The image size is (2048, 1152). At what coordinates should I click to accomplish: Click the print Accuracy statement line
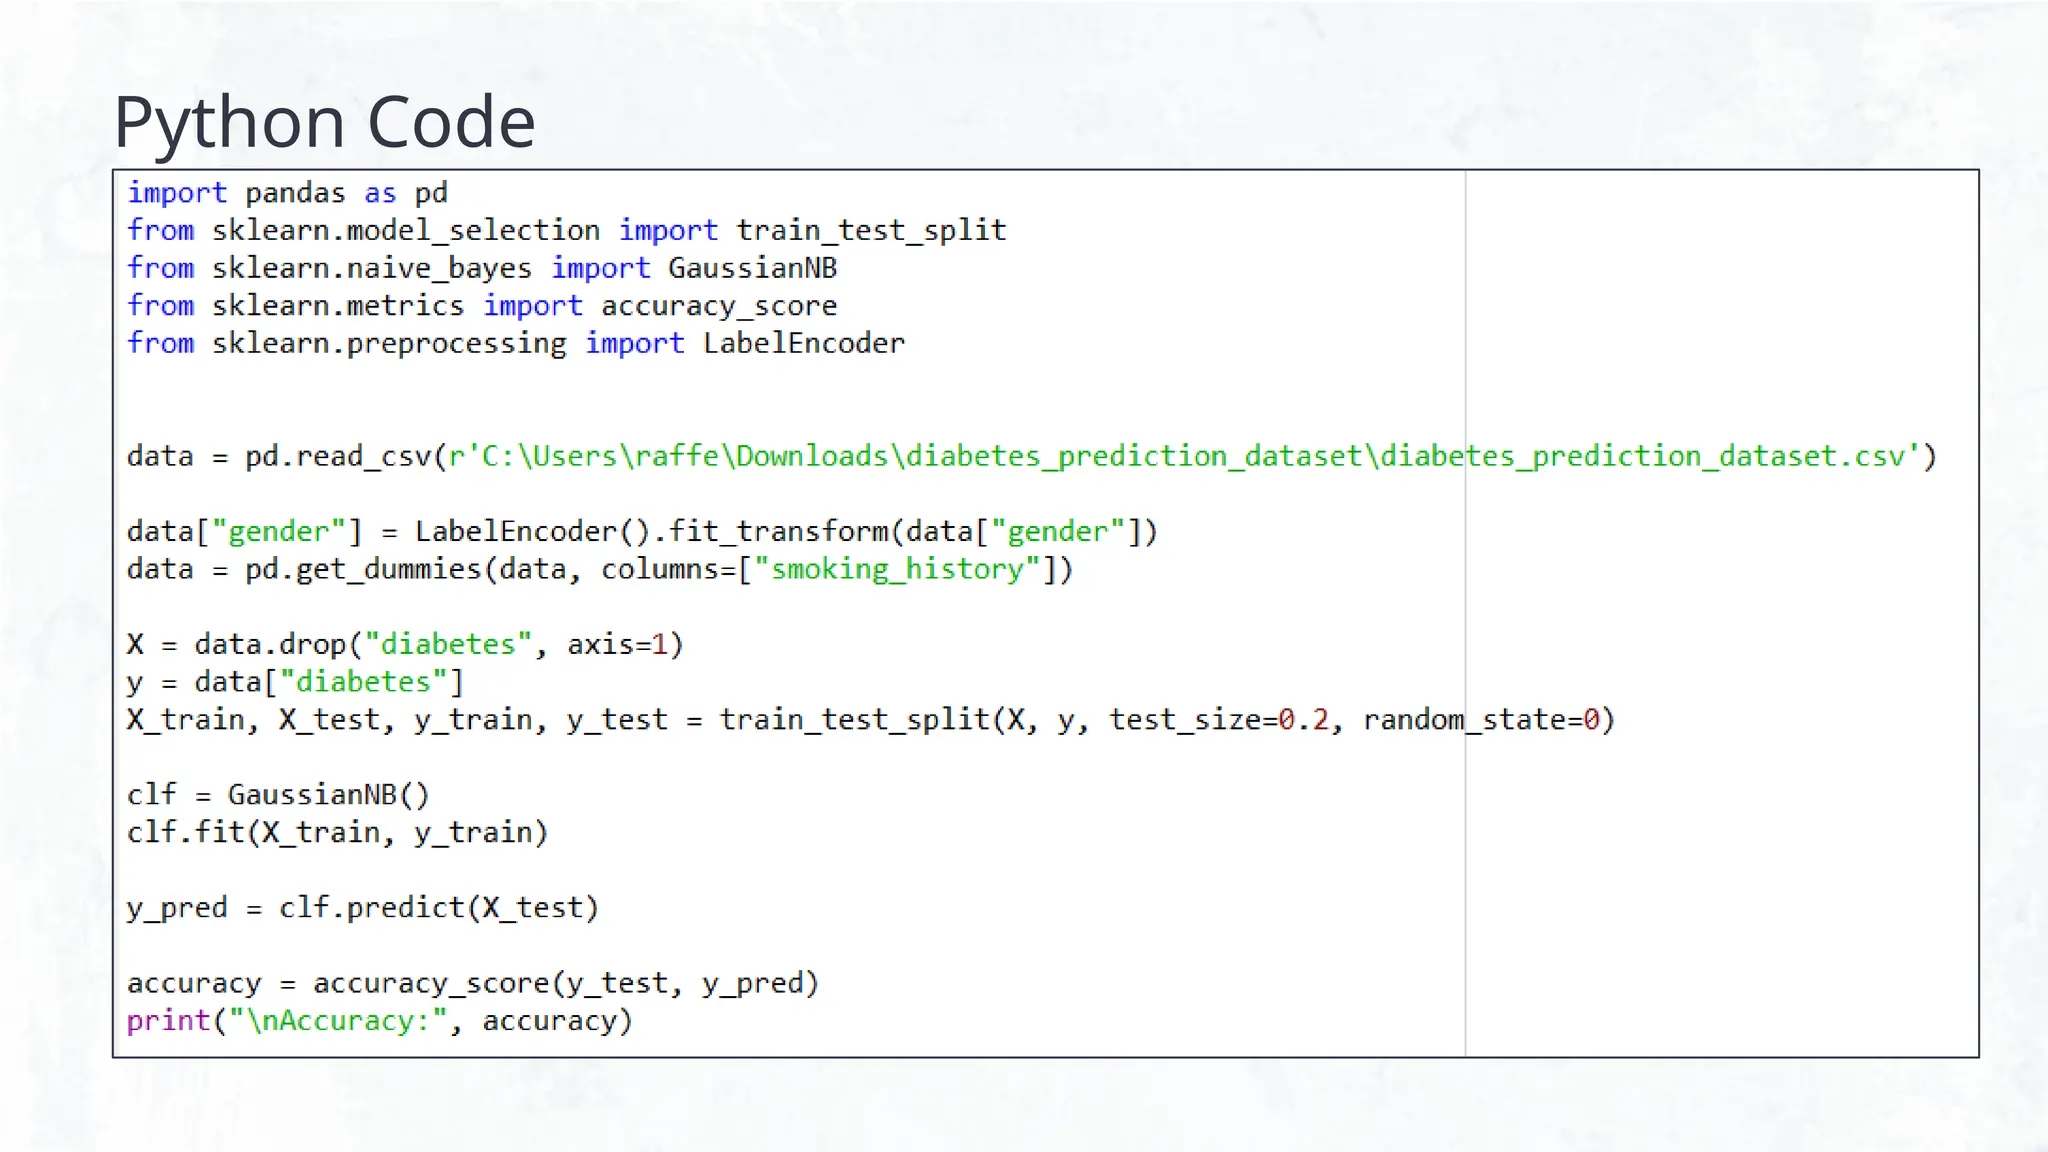click(380, 1021)
